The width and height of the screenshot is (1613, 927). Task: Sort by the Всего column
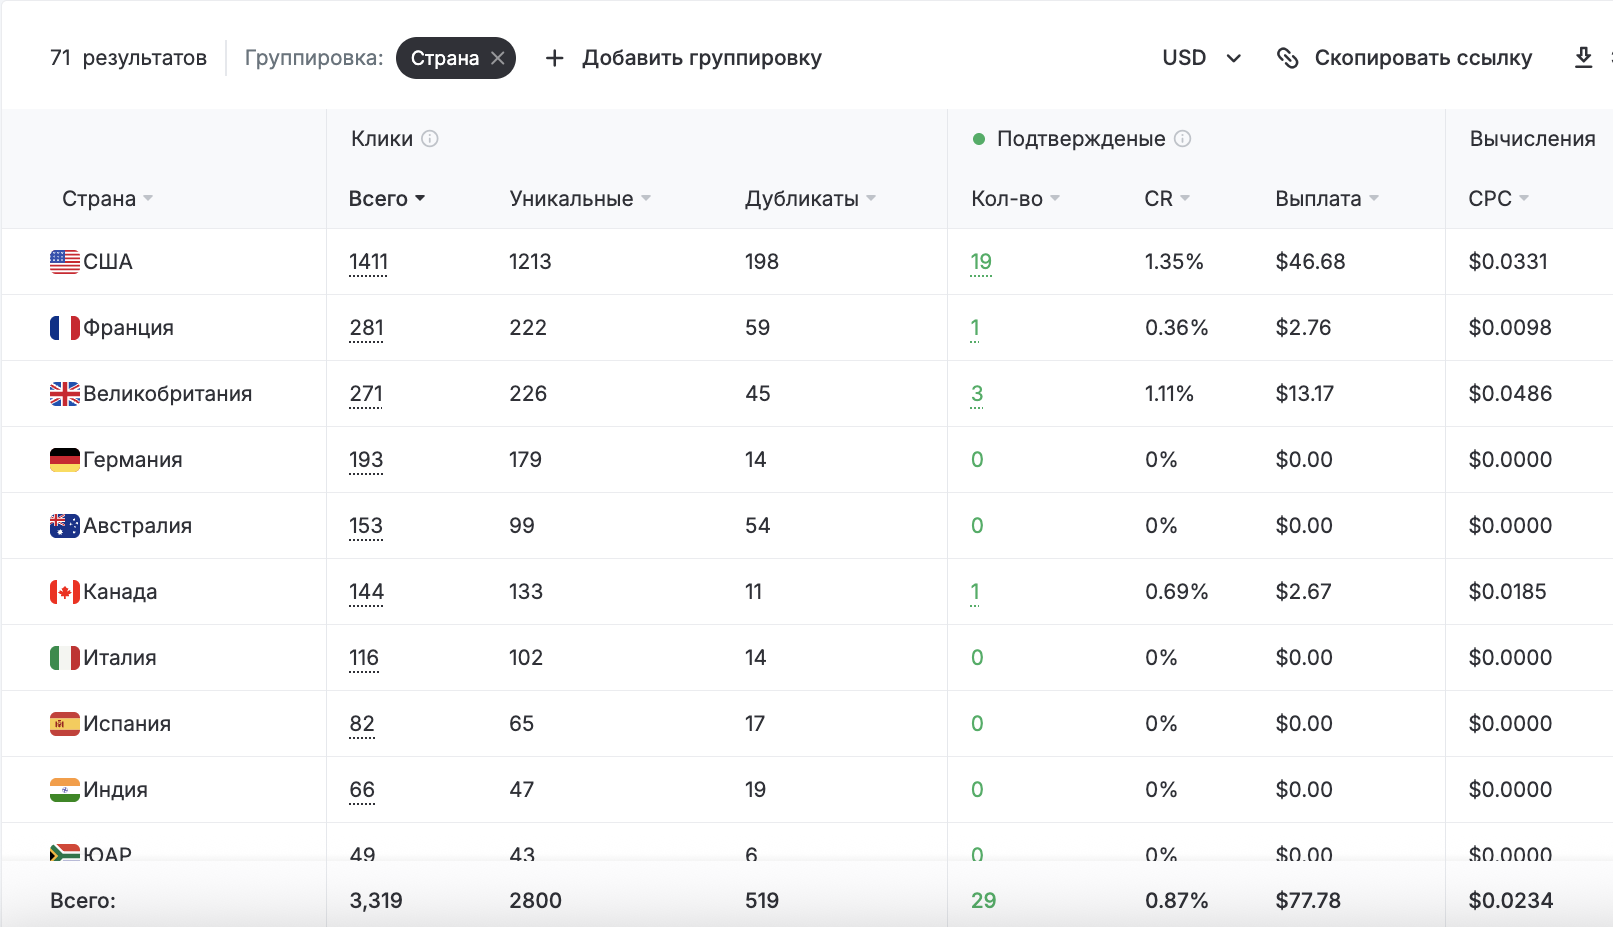pos(386,199)
